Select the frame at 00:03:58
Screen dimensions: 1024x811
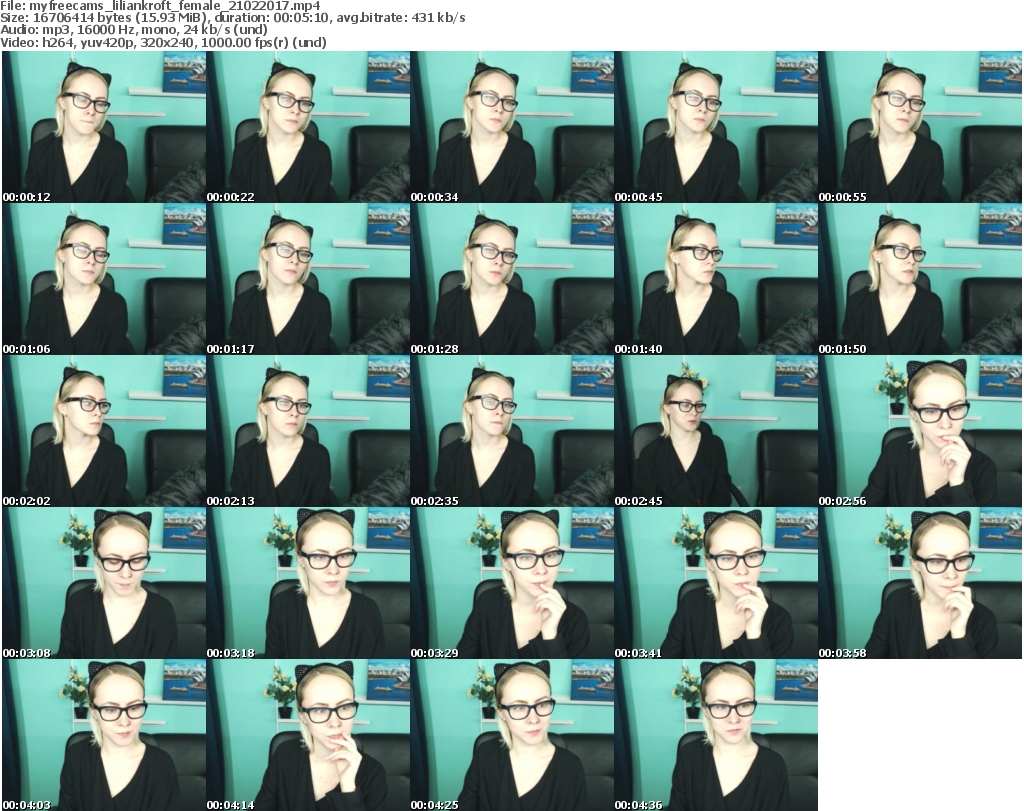(920, 583)
